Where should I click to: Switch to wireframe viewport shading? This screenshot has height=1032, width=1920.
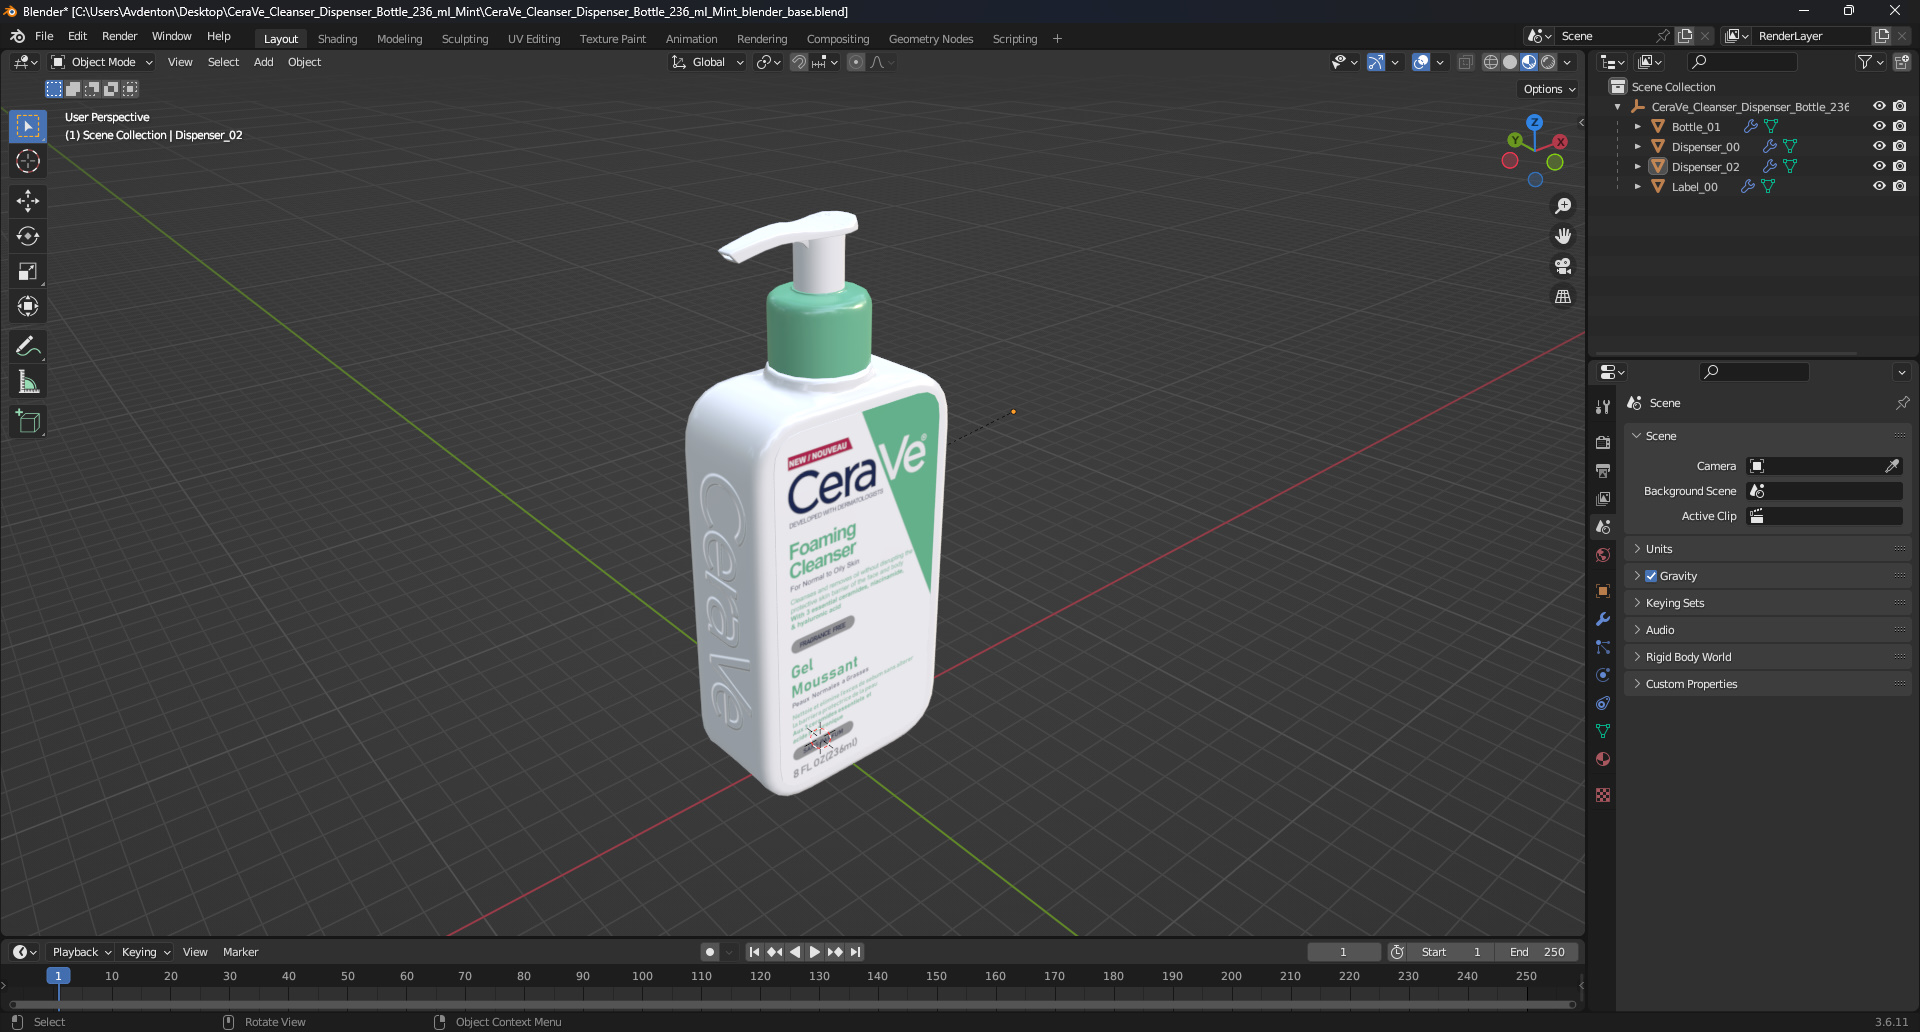[x=1490, y=62]
